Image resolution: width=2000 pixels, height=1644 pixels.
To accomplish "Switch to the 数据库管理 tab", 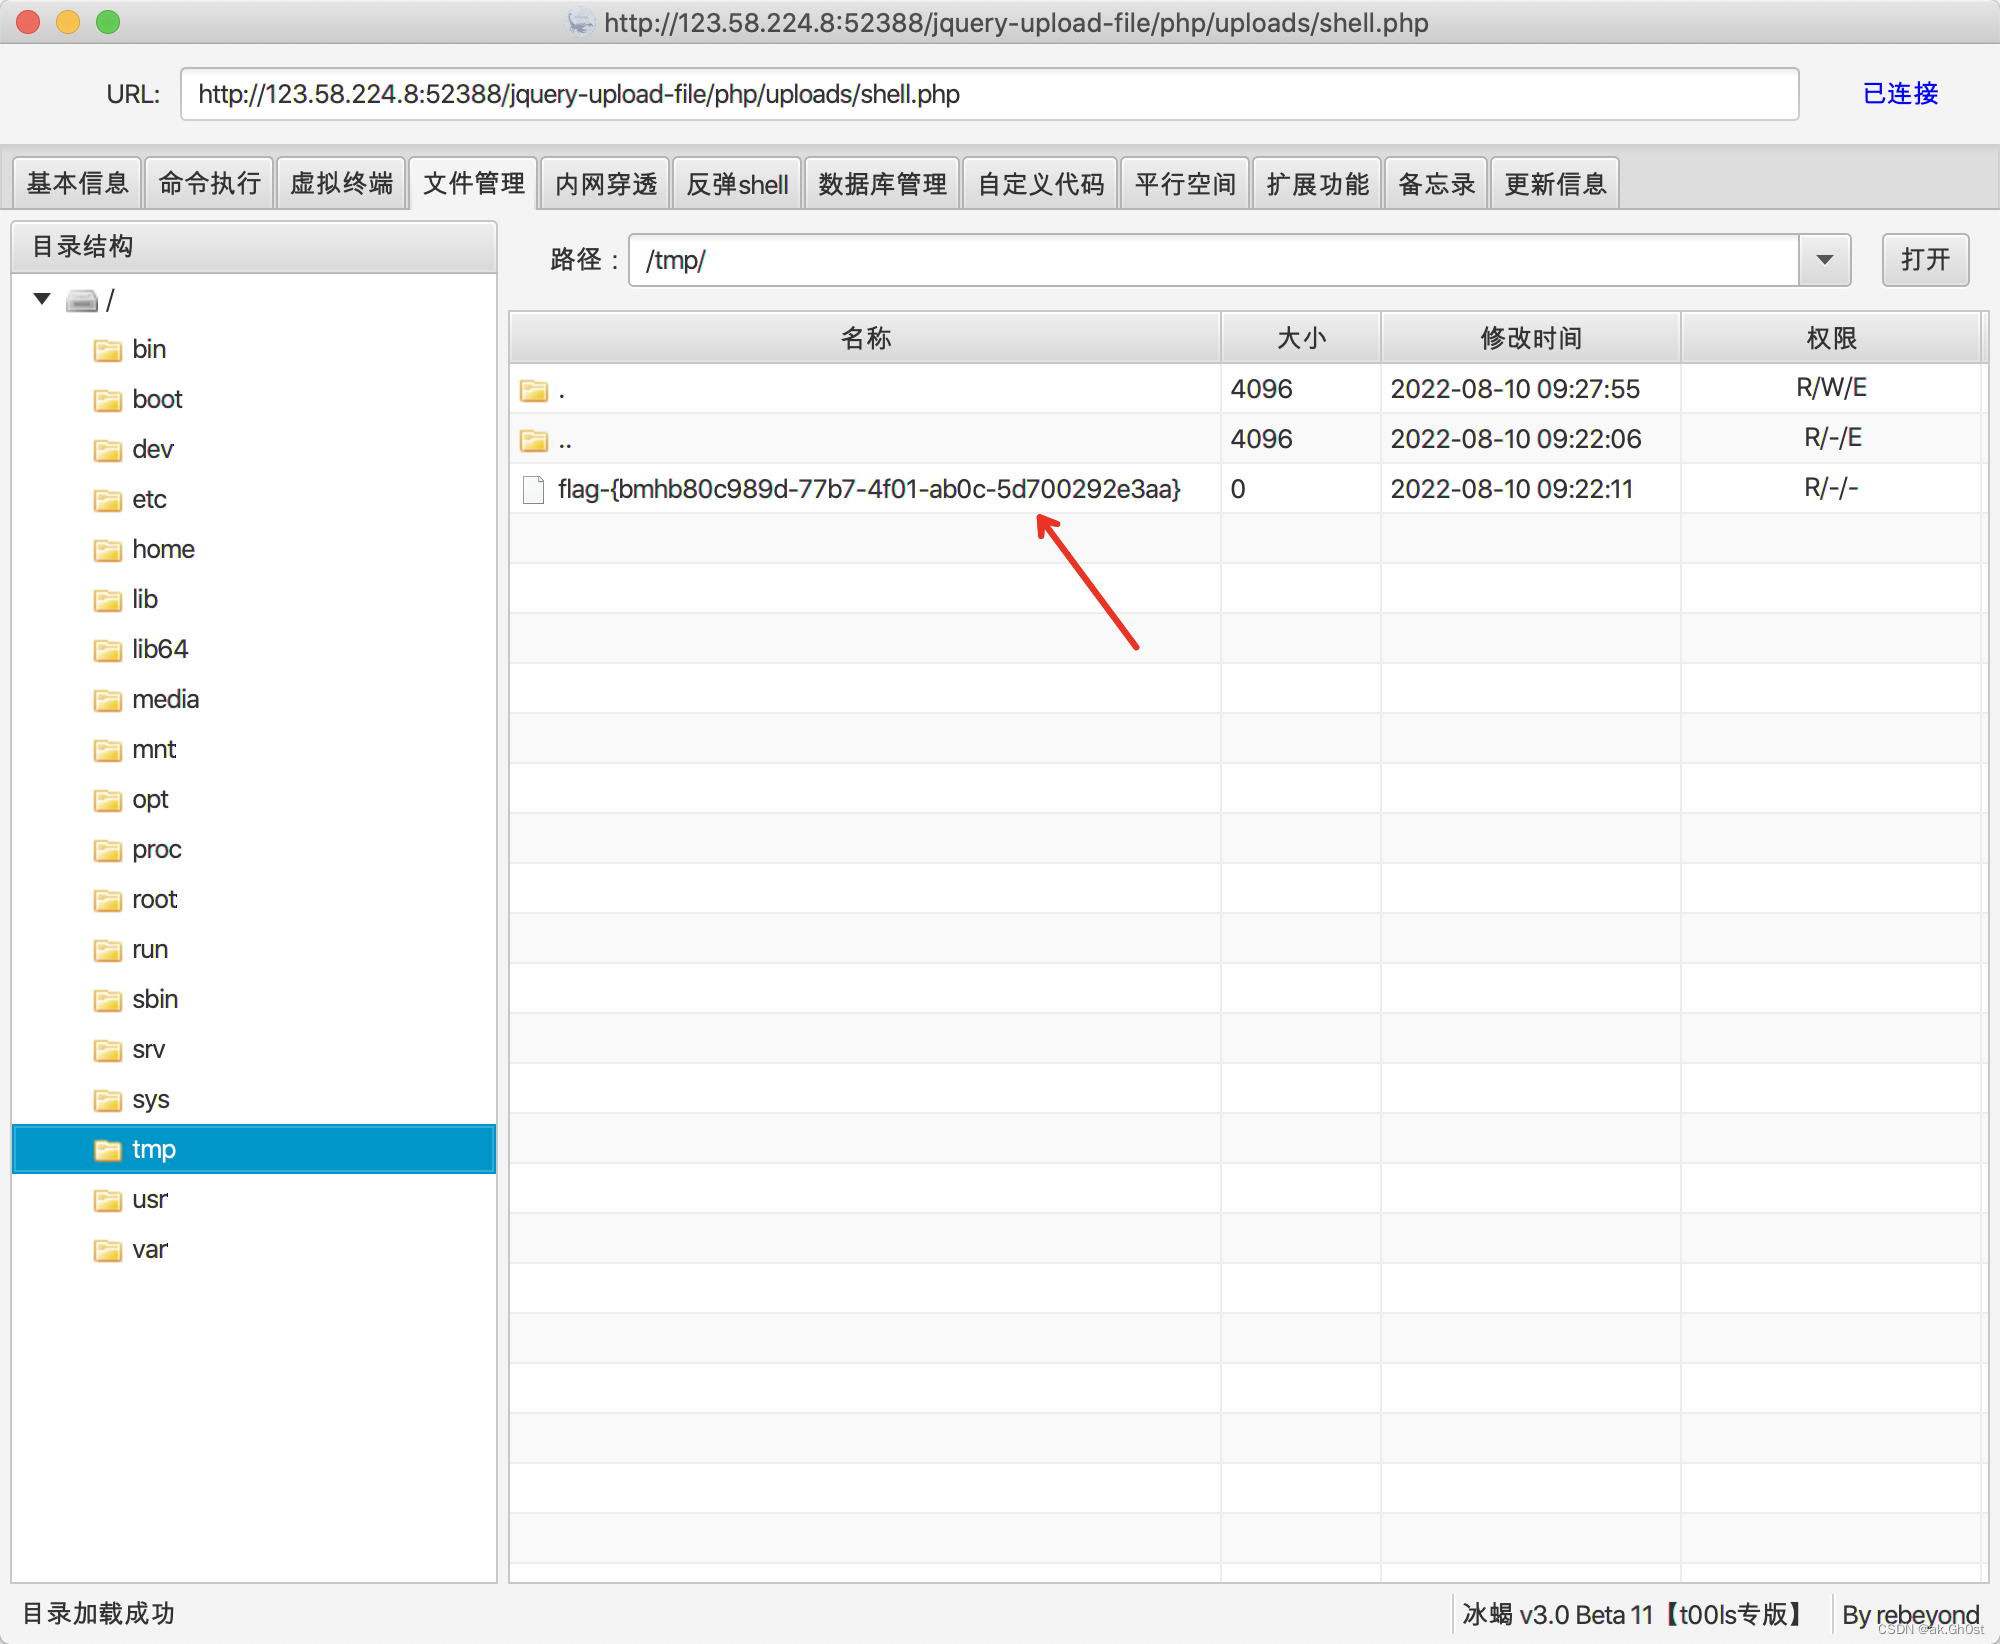I will click(x=882, y=184).
